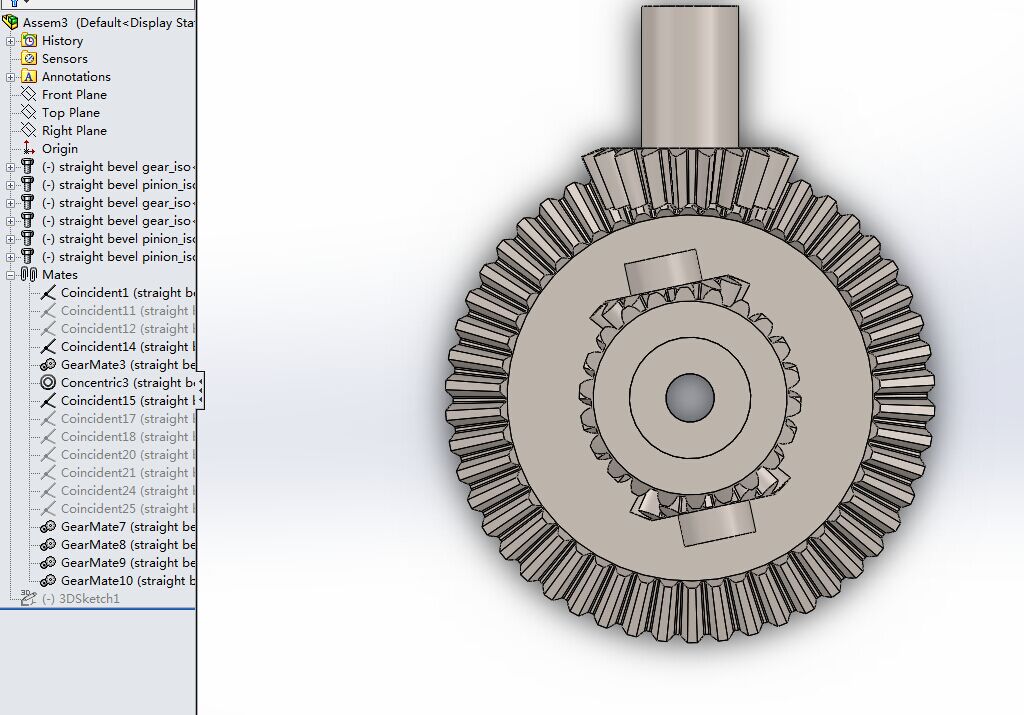Click the GearMate3 gear icon
This screenshot has height=715, width=1024.
tap(48, 364)
